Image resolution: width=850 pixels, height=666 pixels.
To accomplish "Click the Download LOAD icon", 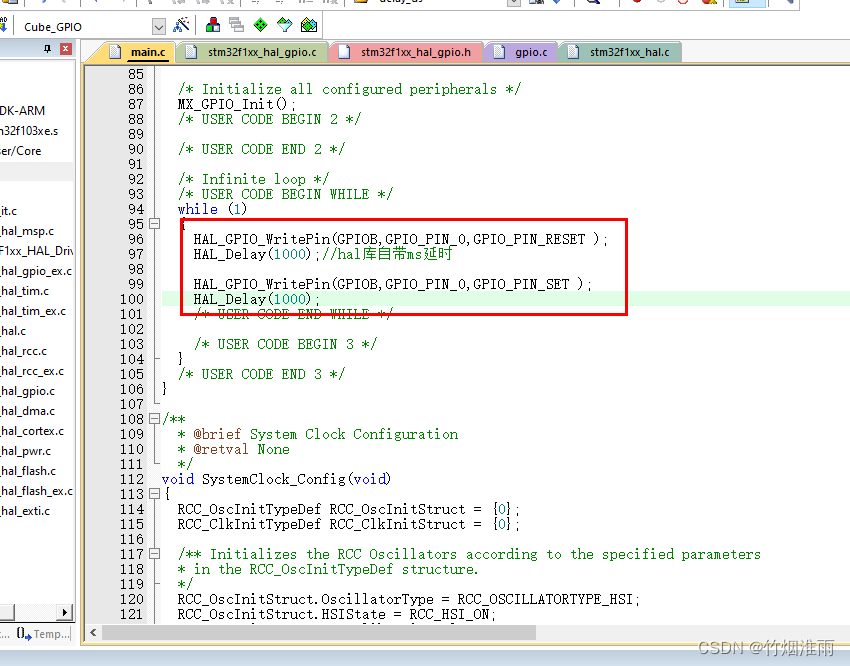I will coord(4,25).
